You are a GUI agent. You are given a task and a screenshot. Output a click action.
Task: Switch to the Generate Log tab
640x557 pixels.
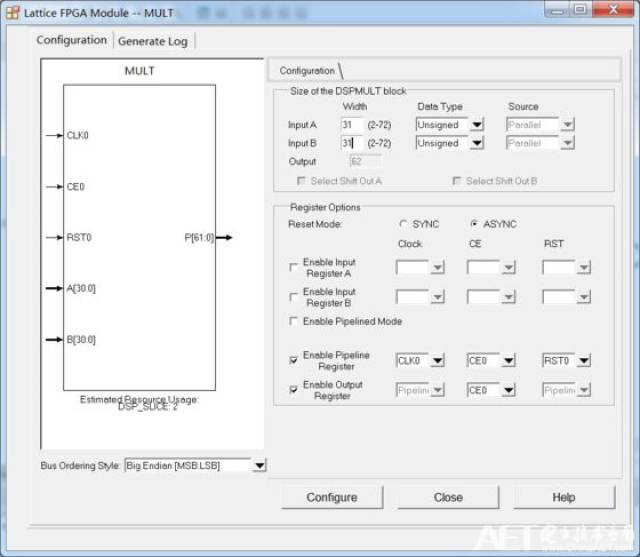point(153,41)
